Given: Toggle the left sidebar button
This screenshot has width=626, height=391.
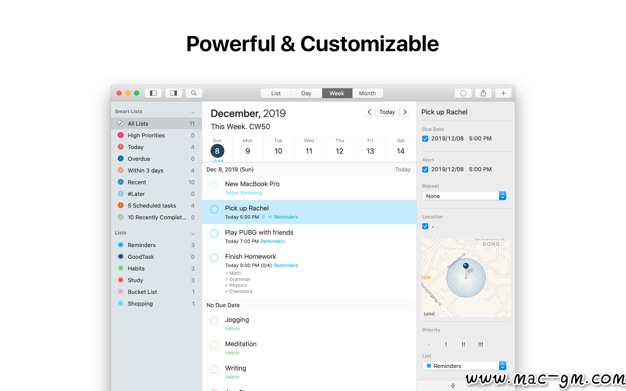Looking at the screenshot, I should click(153, 93).
